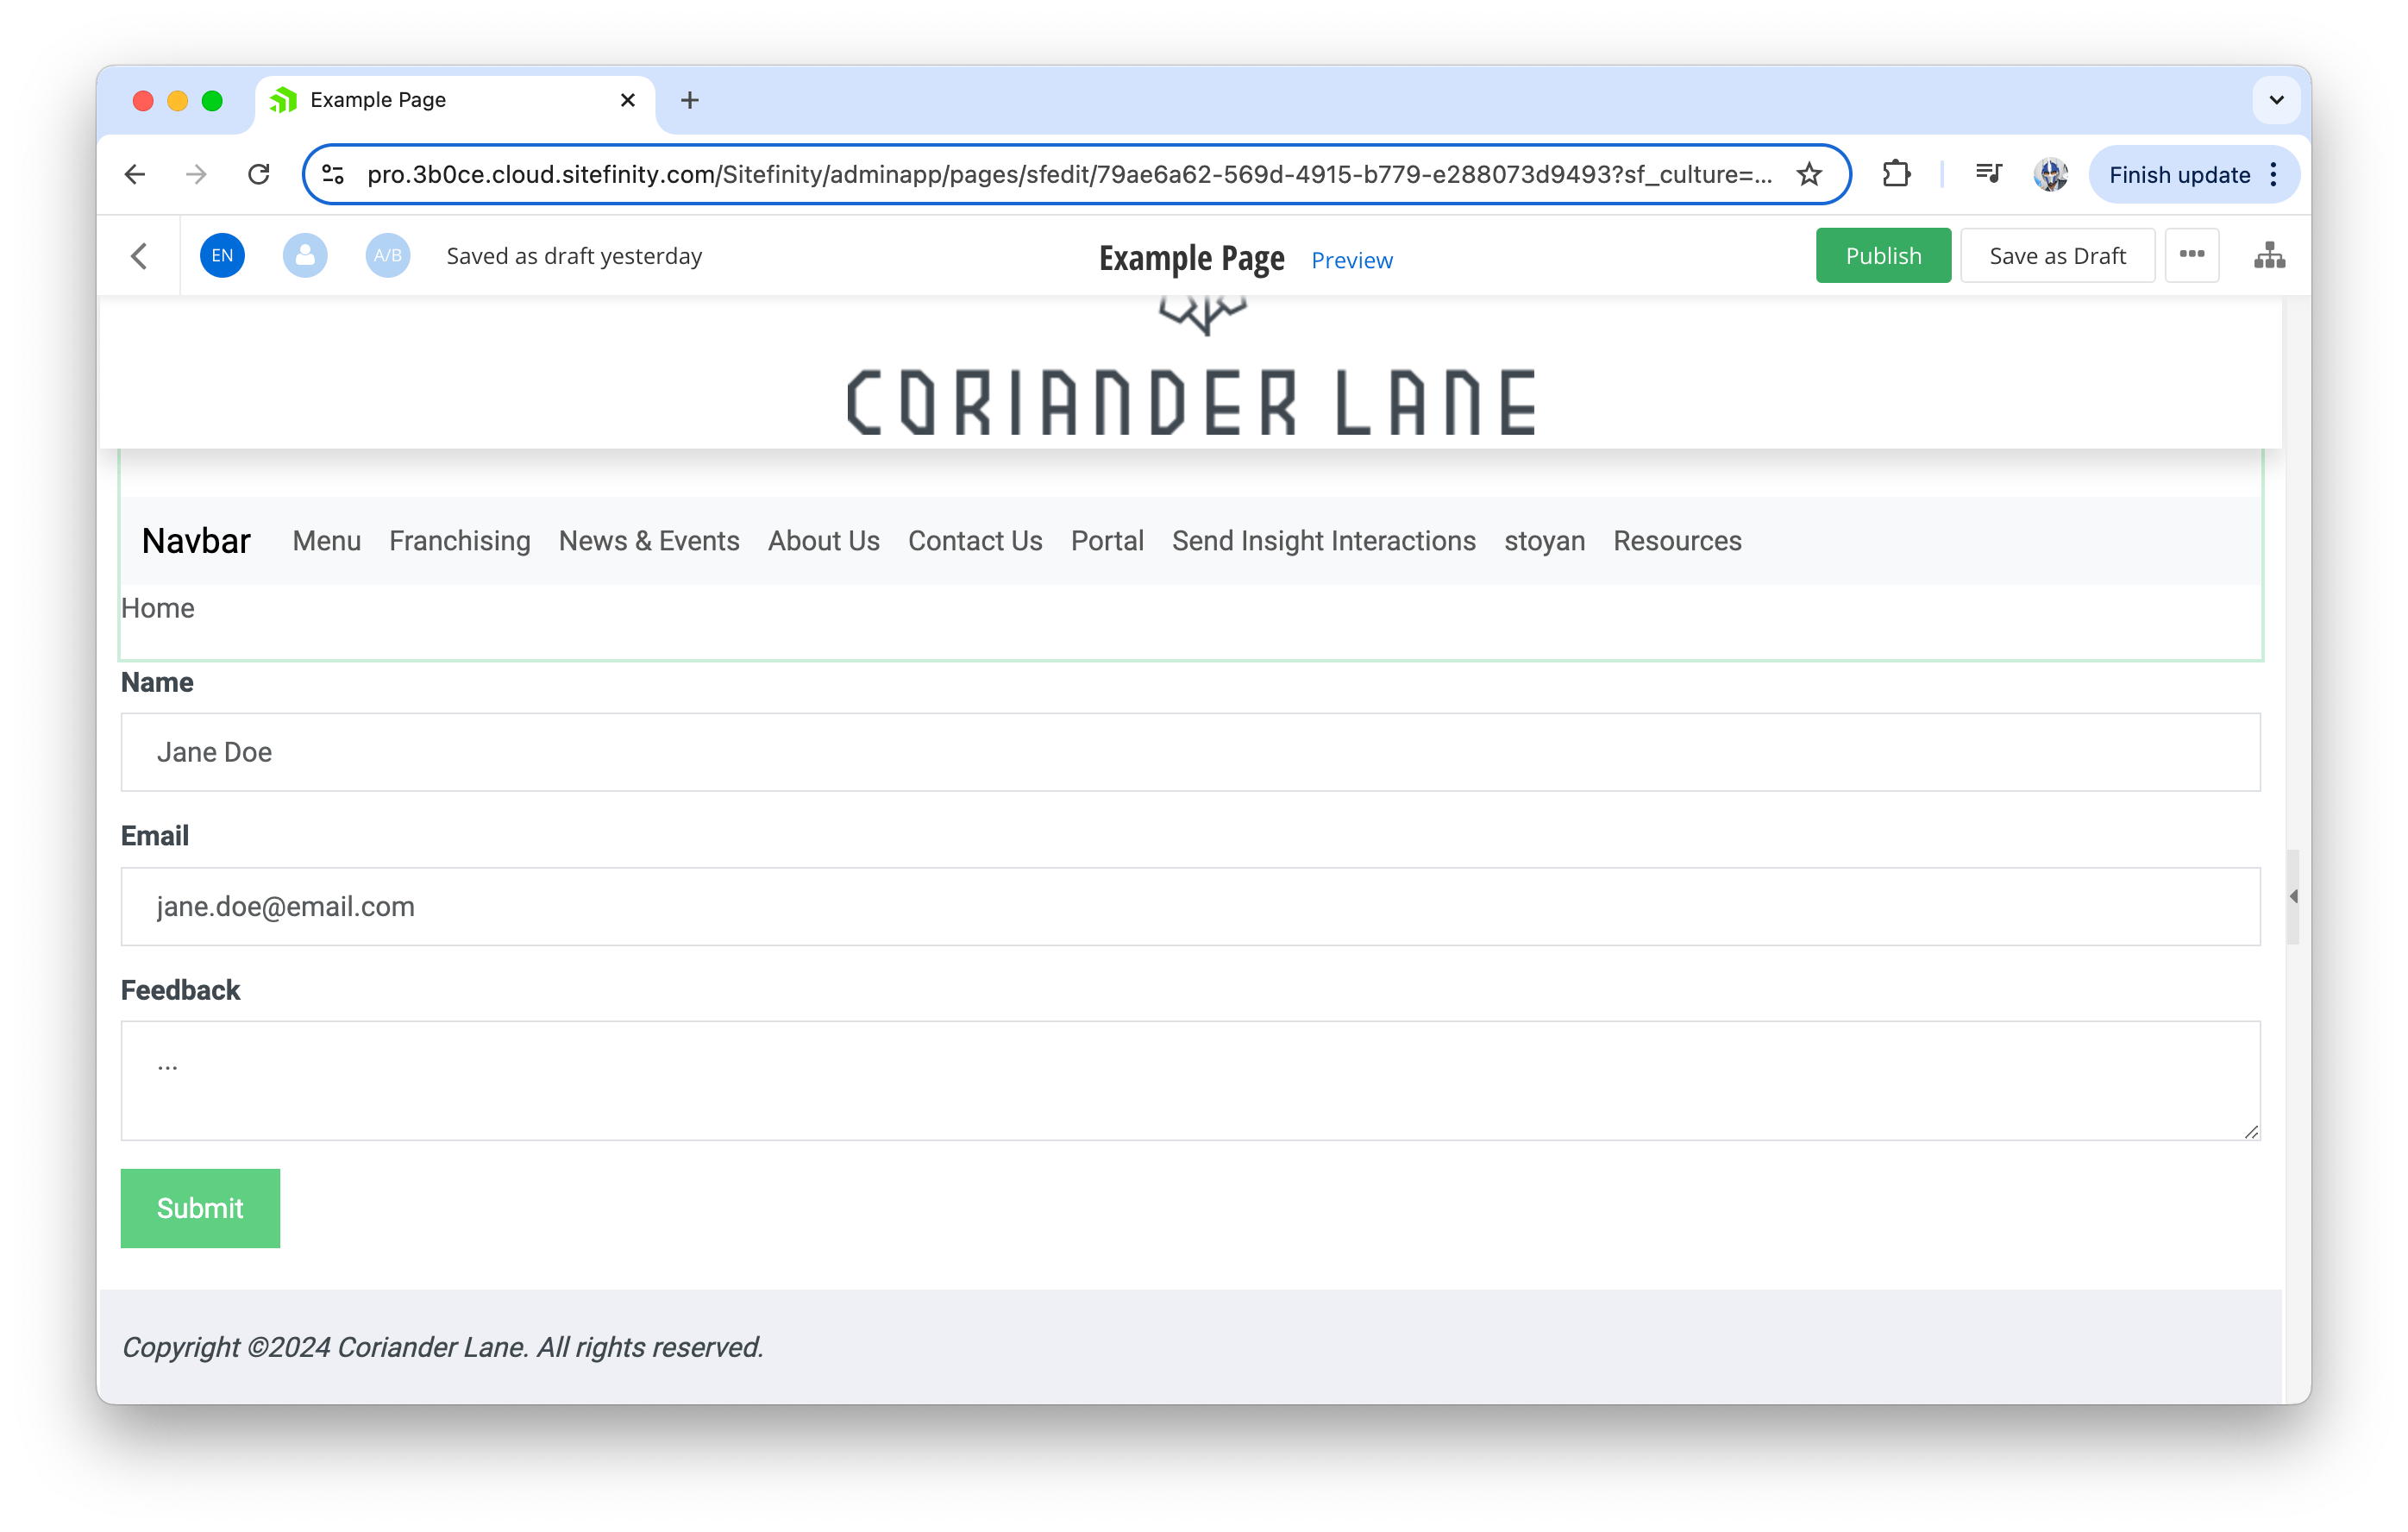This screenshot has width=2408, height=1532.
Task: Click the green Publish button
Action: pos(1882,256)
